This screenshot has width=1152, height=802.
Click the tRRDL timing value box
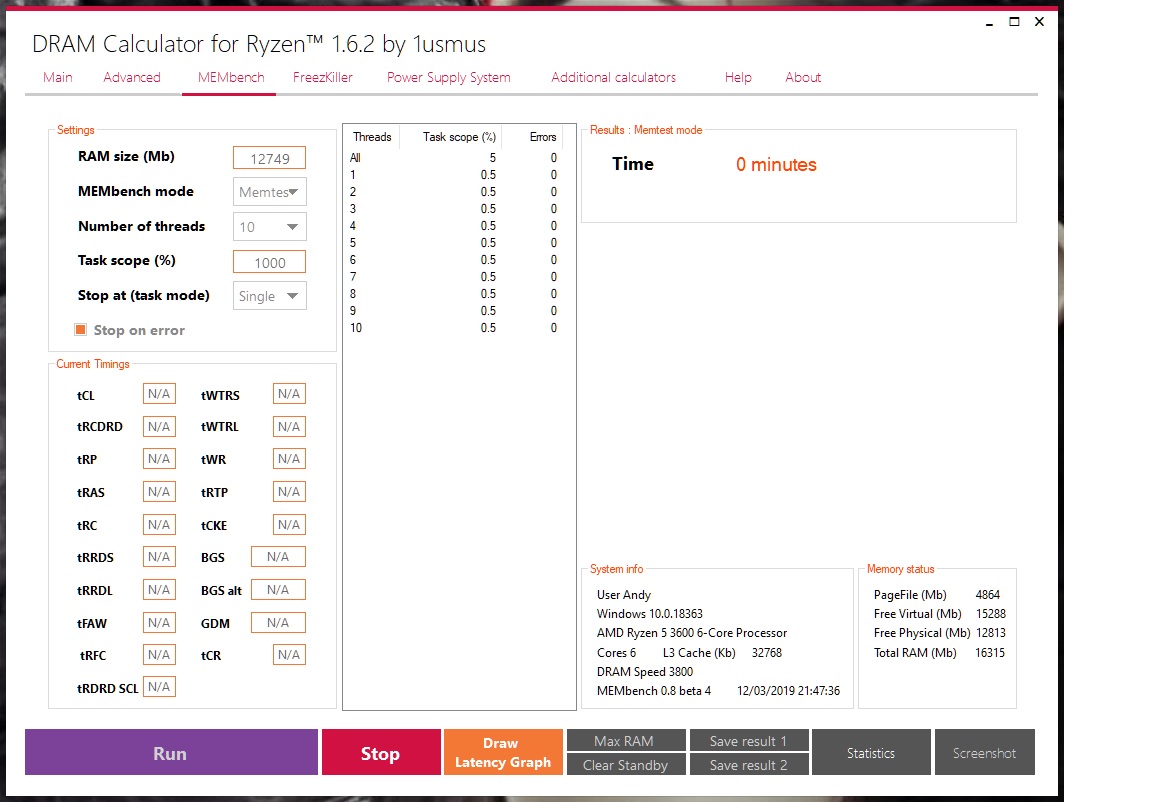(159, 590)
